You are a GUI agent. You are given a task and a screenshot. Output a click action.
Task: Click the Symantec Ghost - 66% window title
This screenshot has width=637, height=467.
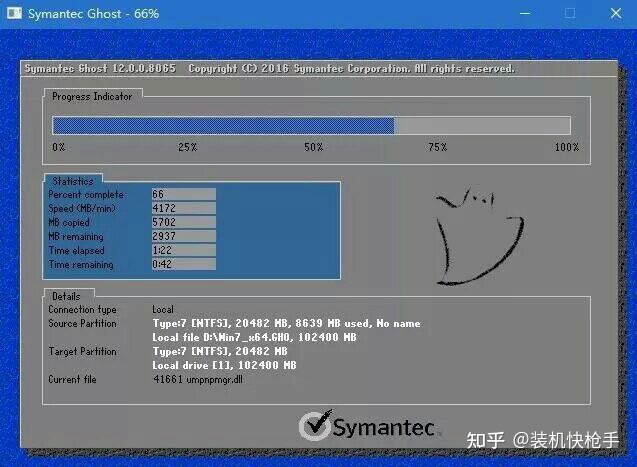[93, 13]
